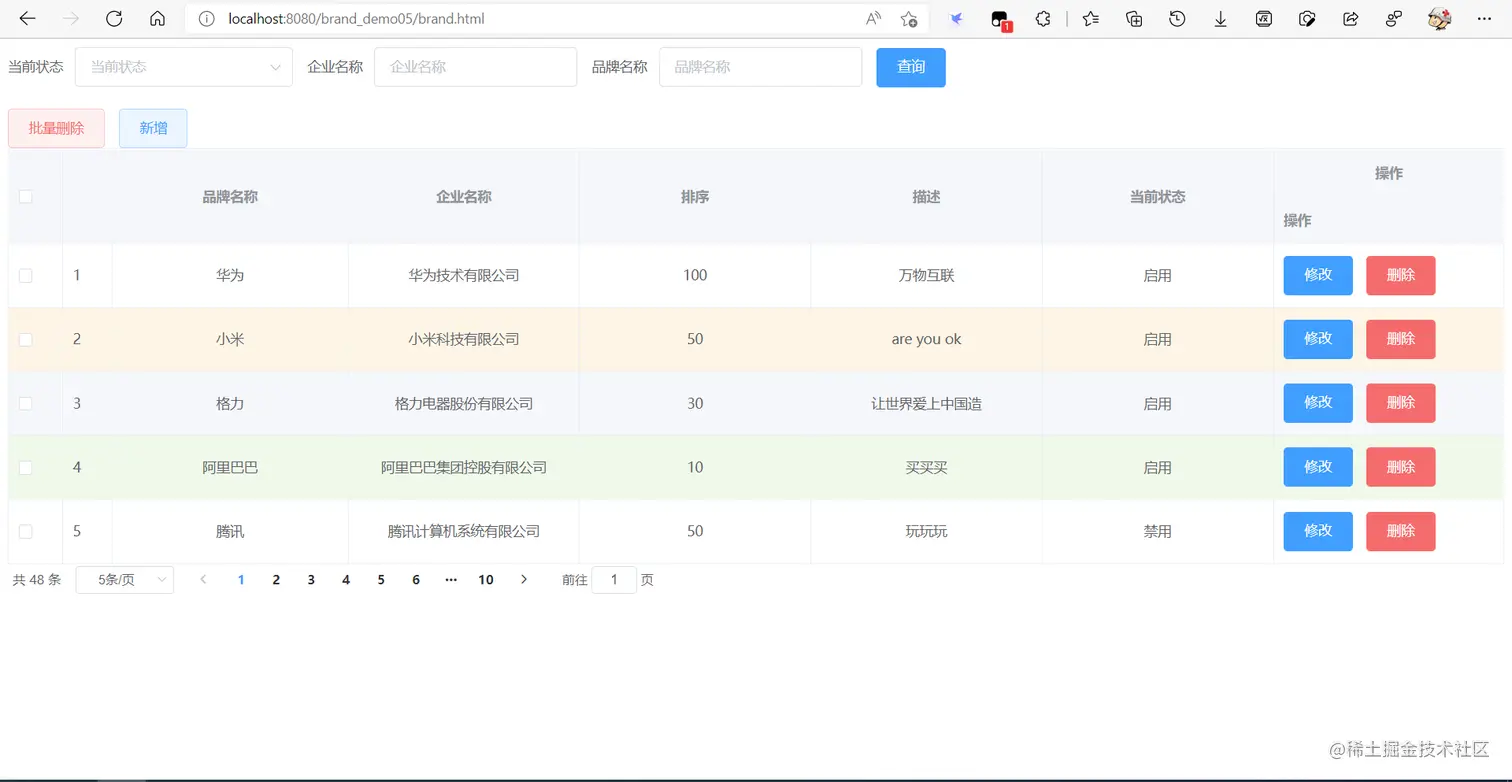Click 删除 for the 阿里巴巴 row
The width and height of the screenshot is (1512, 782).
point(1401,467)
